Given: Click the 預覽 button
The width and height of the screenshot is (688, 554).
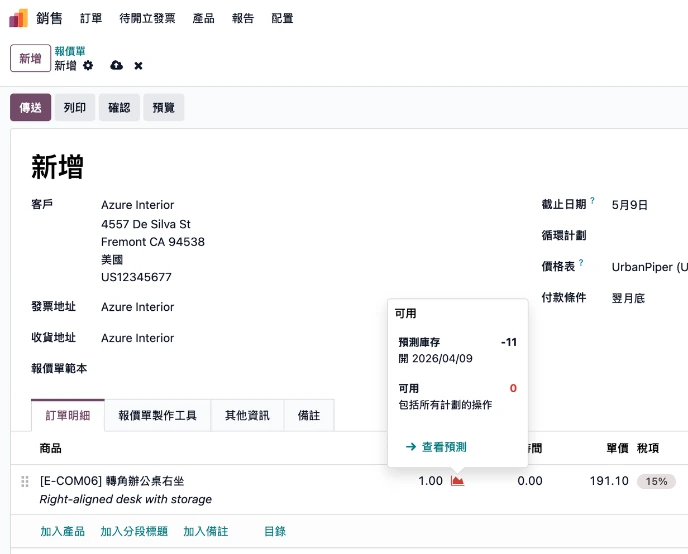Looking at the screenshot, I should pos(164,107).
